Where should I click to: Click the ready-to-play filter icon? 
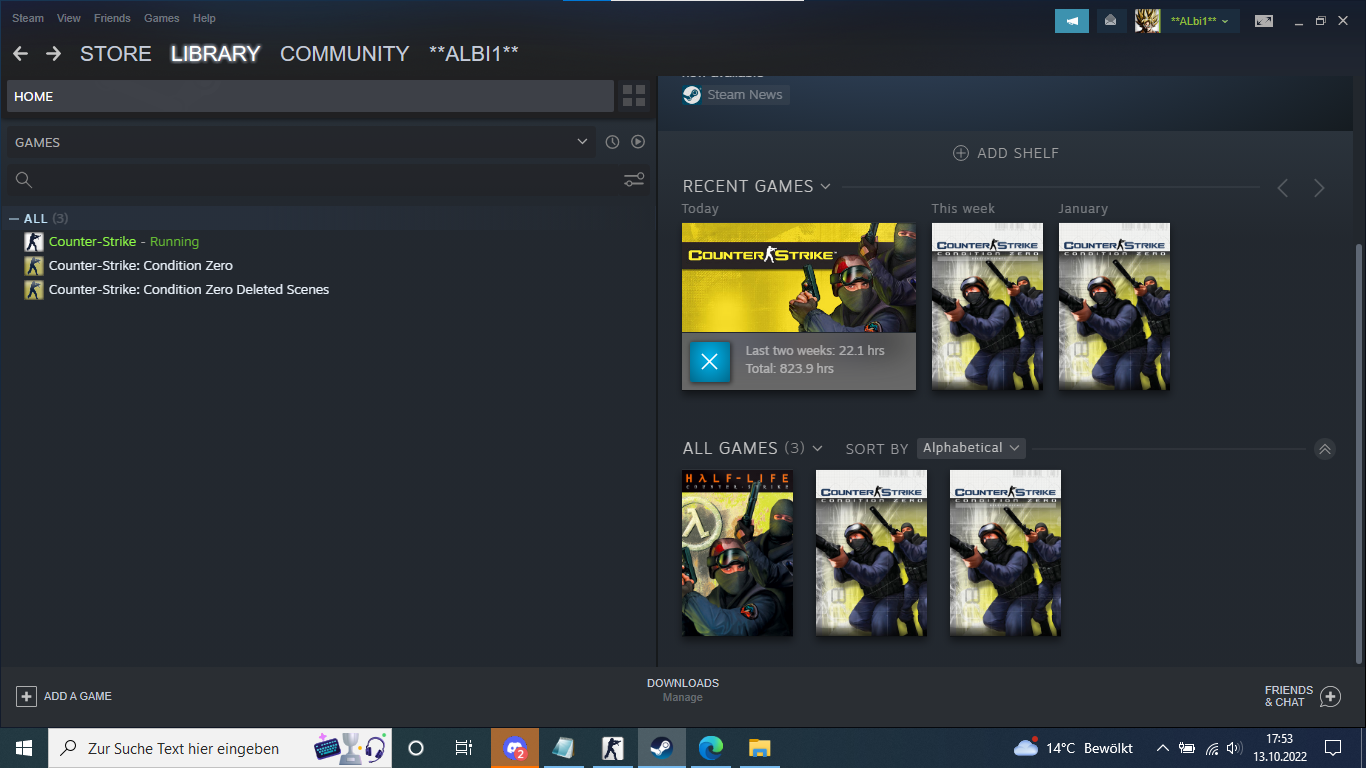click(x=638, y=142)
